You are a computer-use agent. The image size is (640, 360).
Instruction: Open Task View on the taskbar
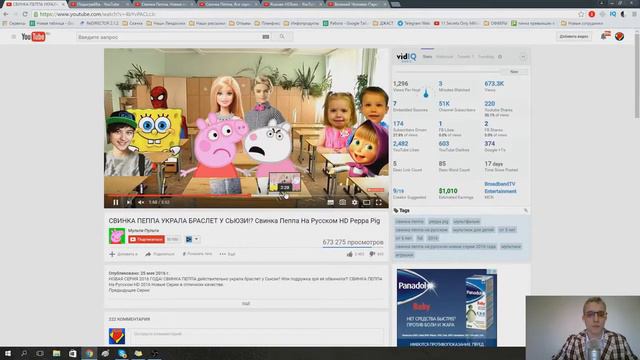point(40,353)
